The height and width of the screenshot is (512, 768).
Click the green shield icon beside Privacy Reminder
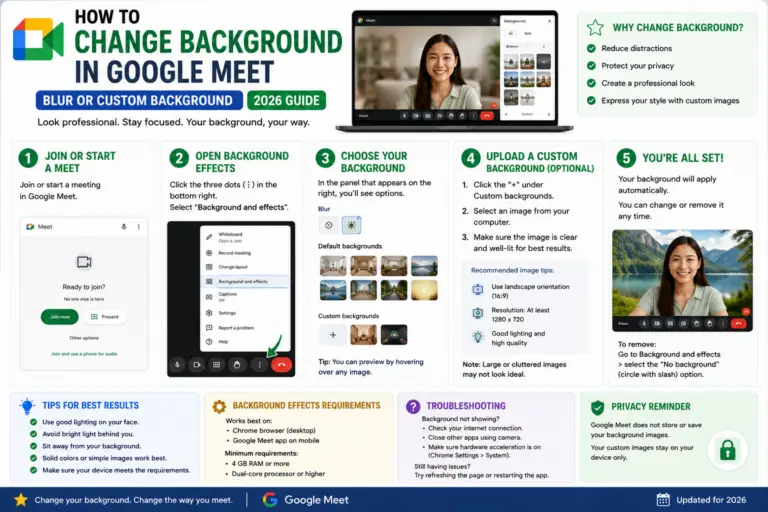click(x=598, y=407)
